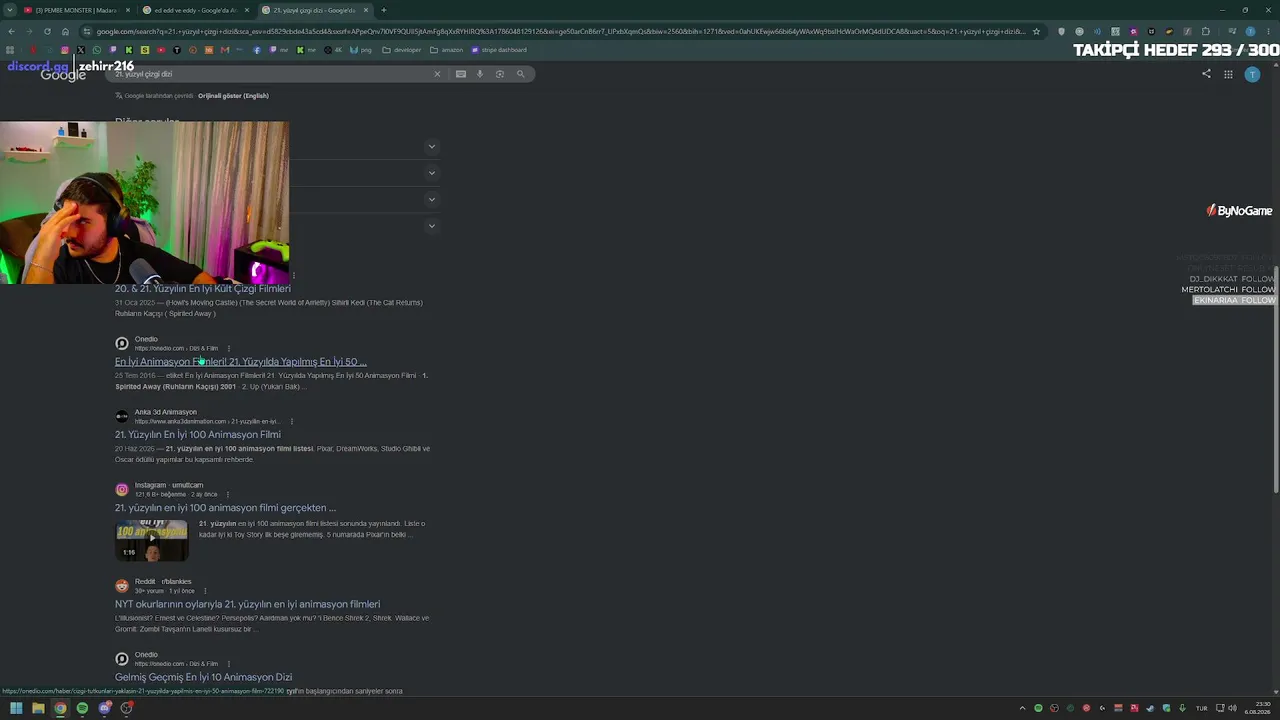Open Reddit result NYT okurlarının oylarıyla
The height and width of the screenshot is (720, 1280).
[247, 604]
